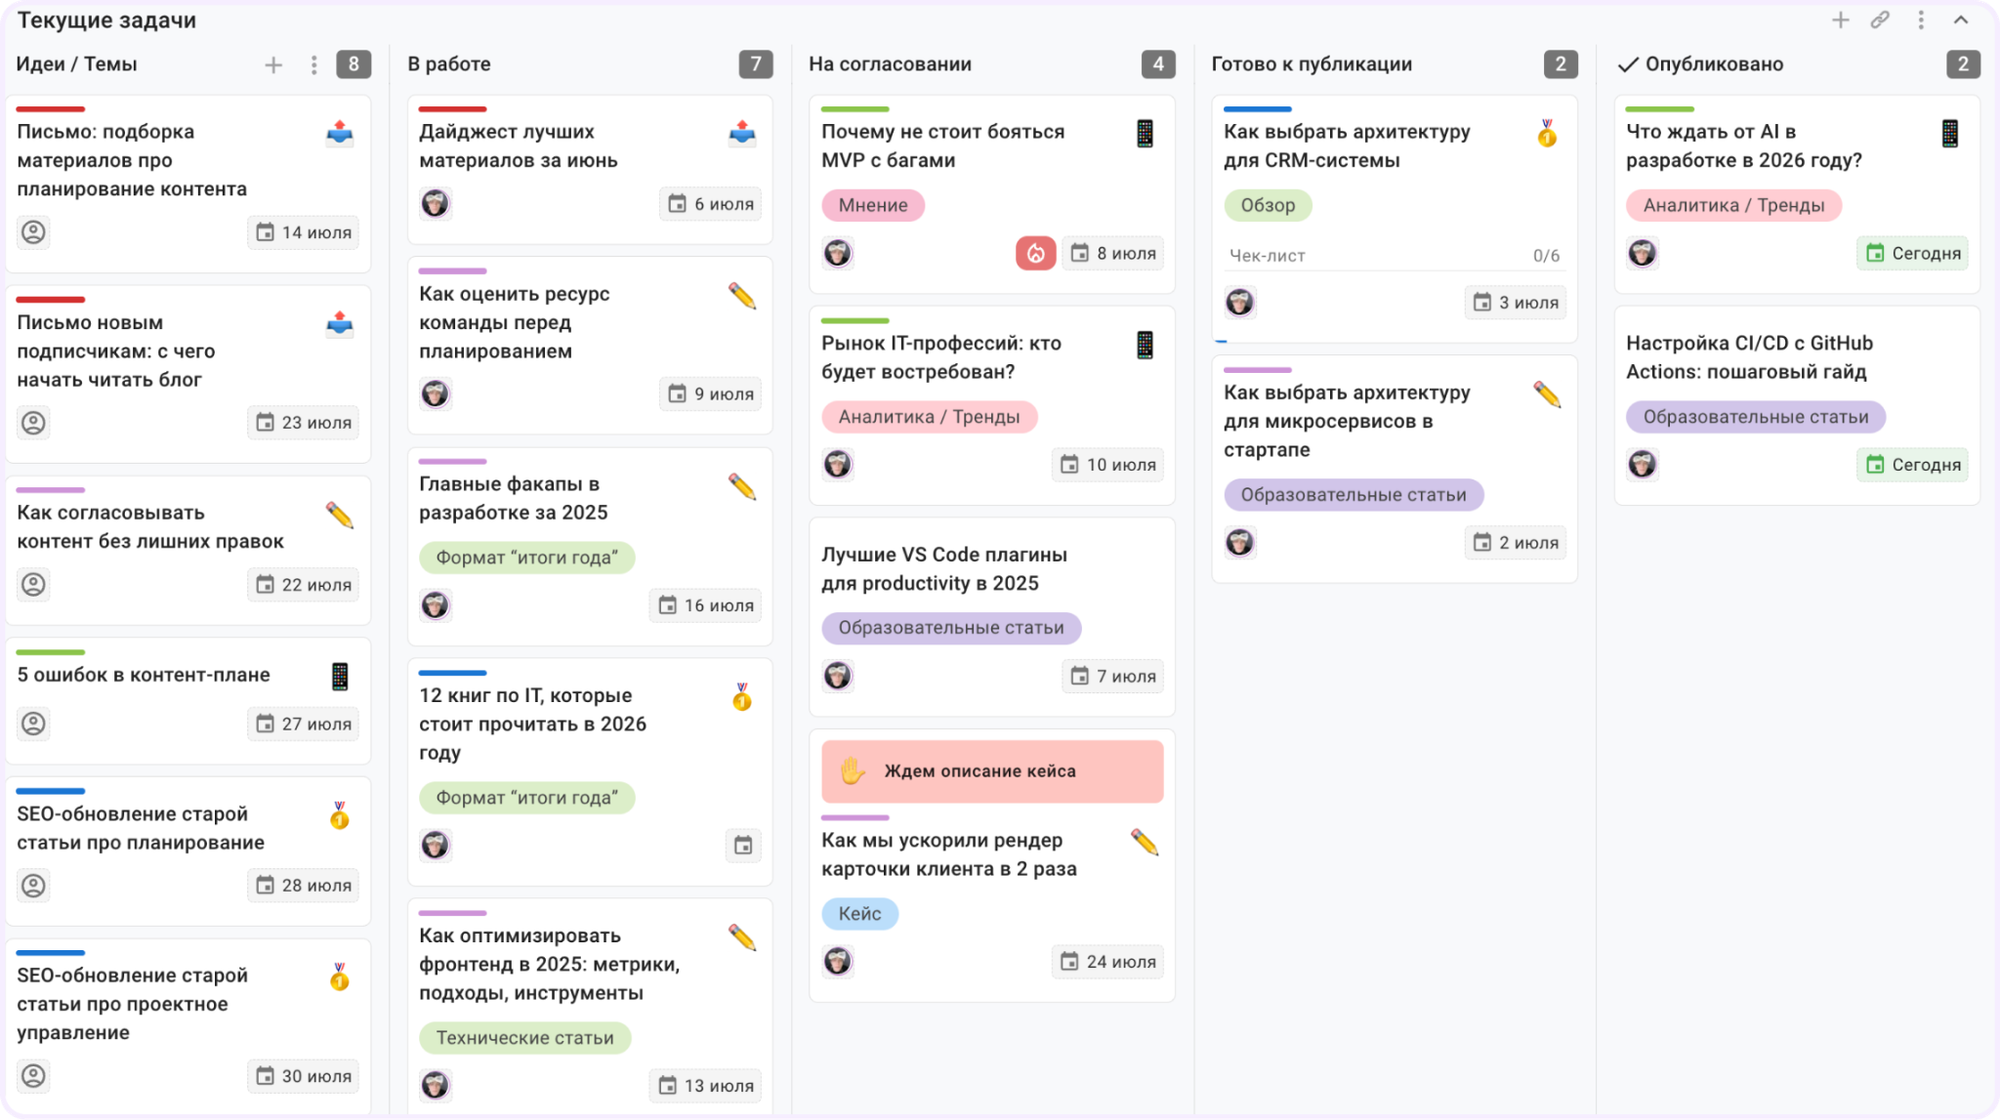Click the inbox icon on Письмо: подборка материалов card

click(340, 132)
